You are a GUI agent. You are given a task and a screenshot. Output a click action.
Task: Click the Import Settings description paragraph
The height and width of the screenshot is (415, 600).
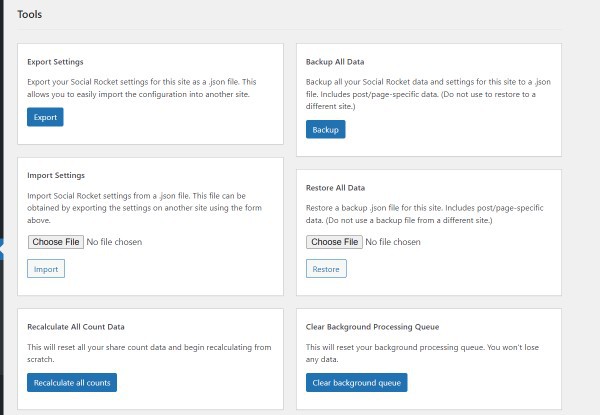pyautogui.click(x=145, y=208)
